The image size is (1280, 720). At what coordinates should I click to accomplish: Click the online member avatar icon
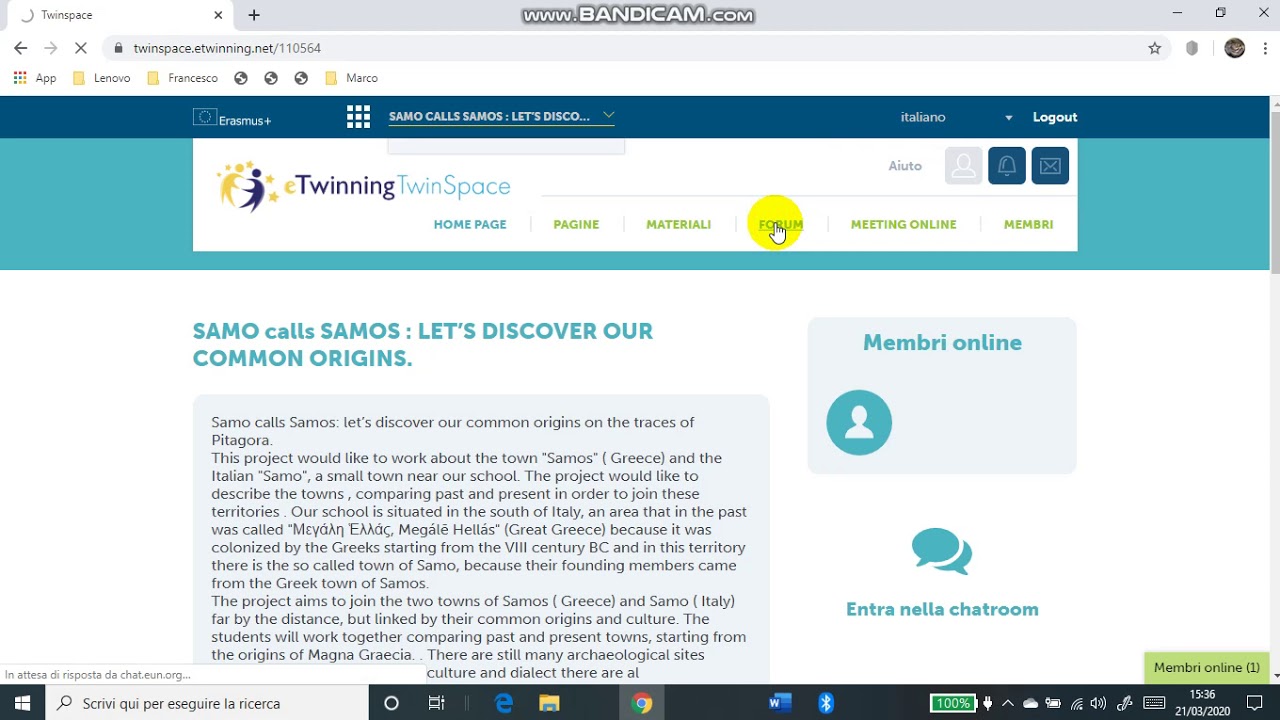[x=859, y=422]
